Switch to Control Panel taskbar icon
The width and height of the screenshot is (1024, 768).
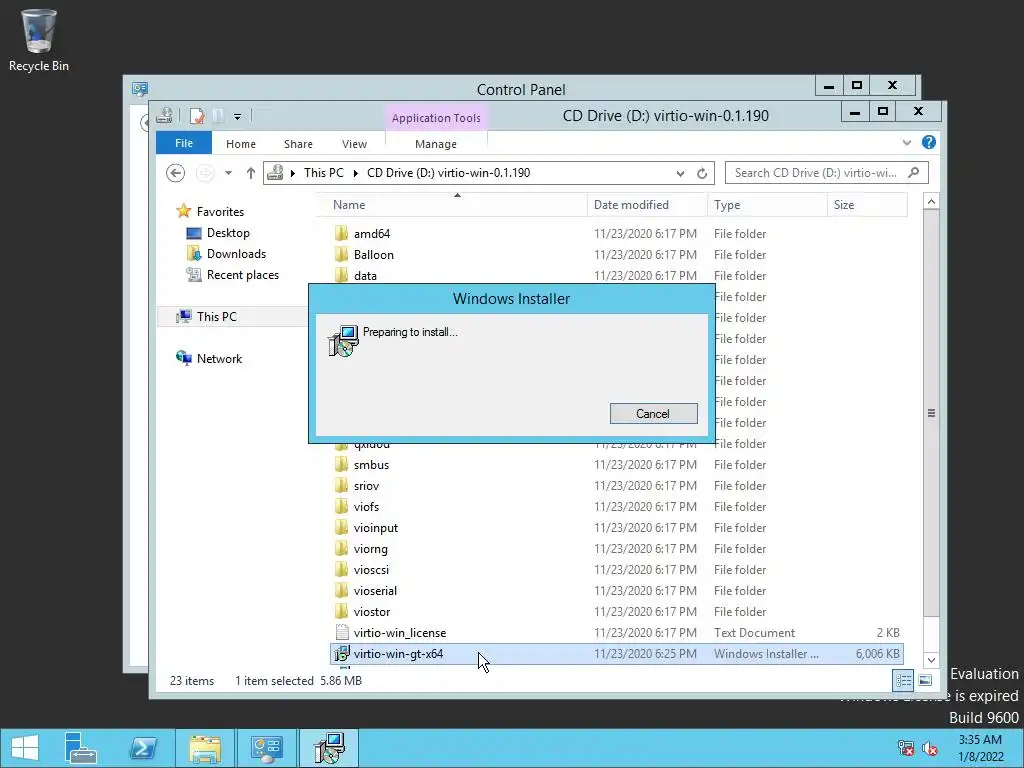click(266, 748)
